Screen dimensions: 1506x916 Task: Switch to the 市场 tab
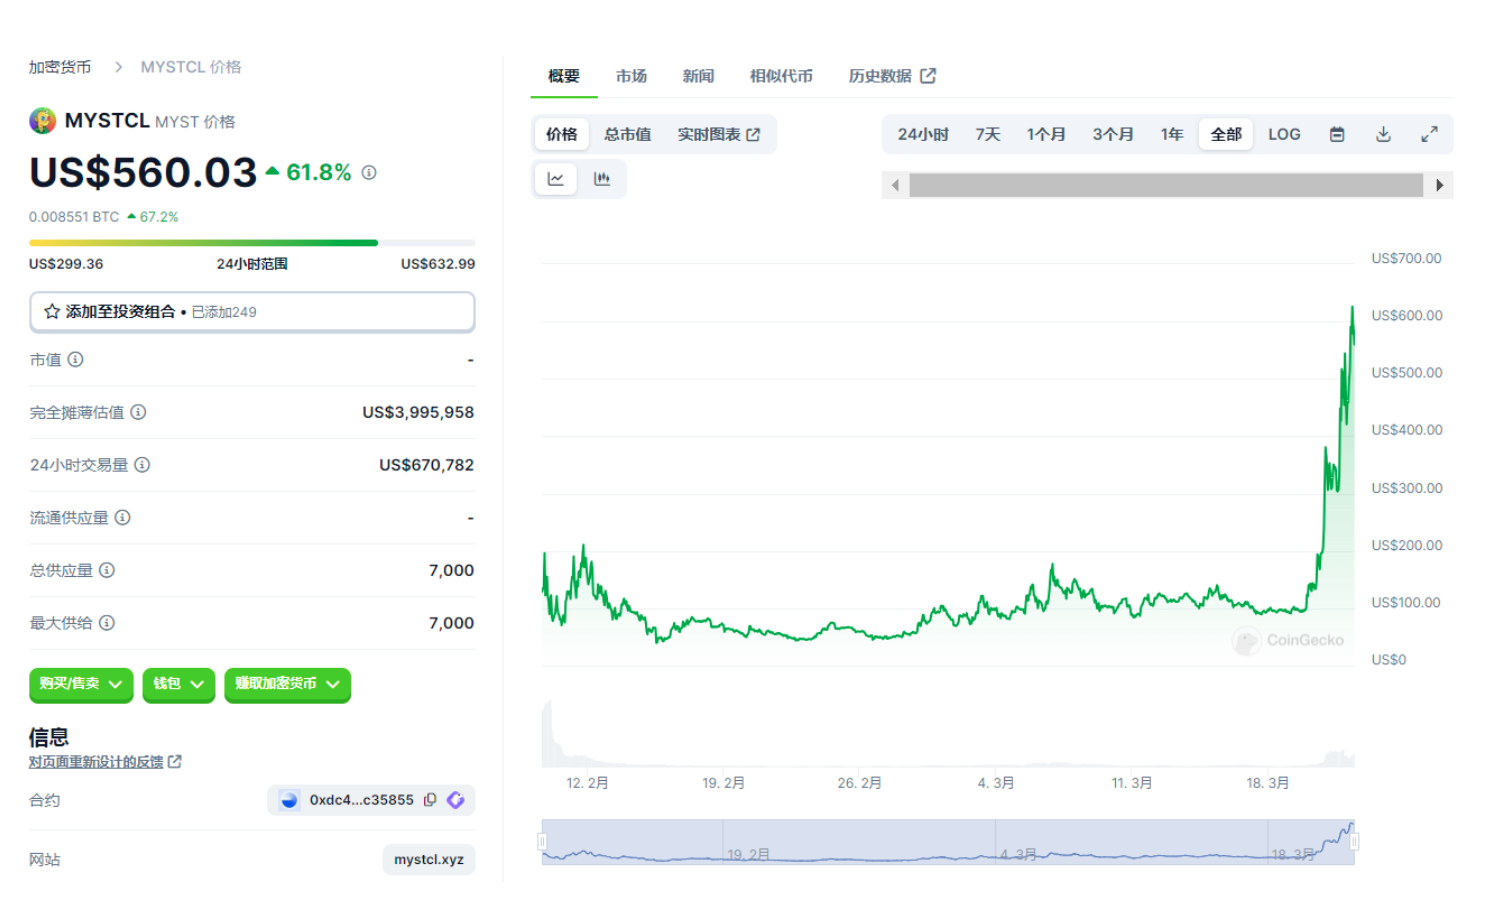(x=631, y=76)
